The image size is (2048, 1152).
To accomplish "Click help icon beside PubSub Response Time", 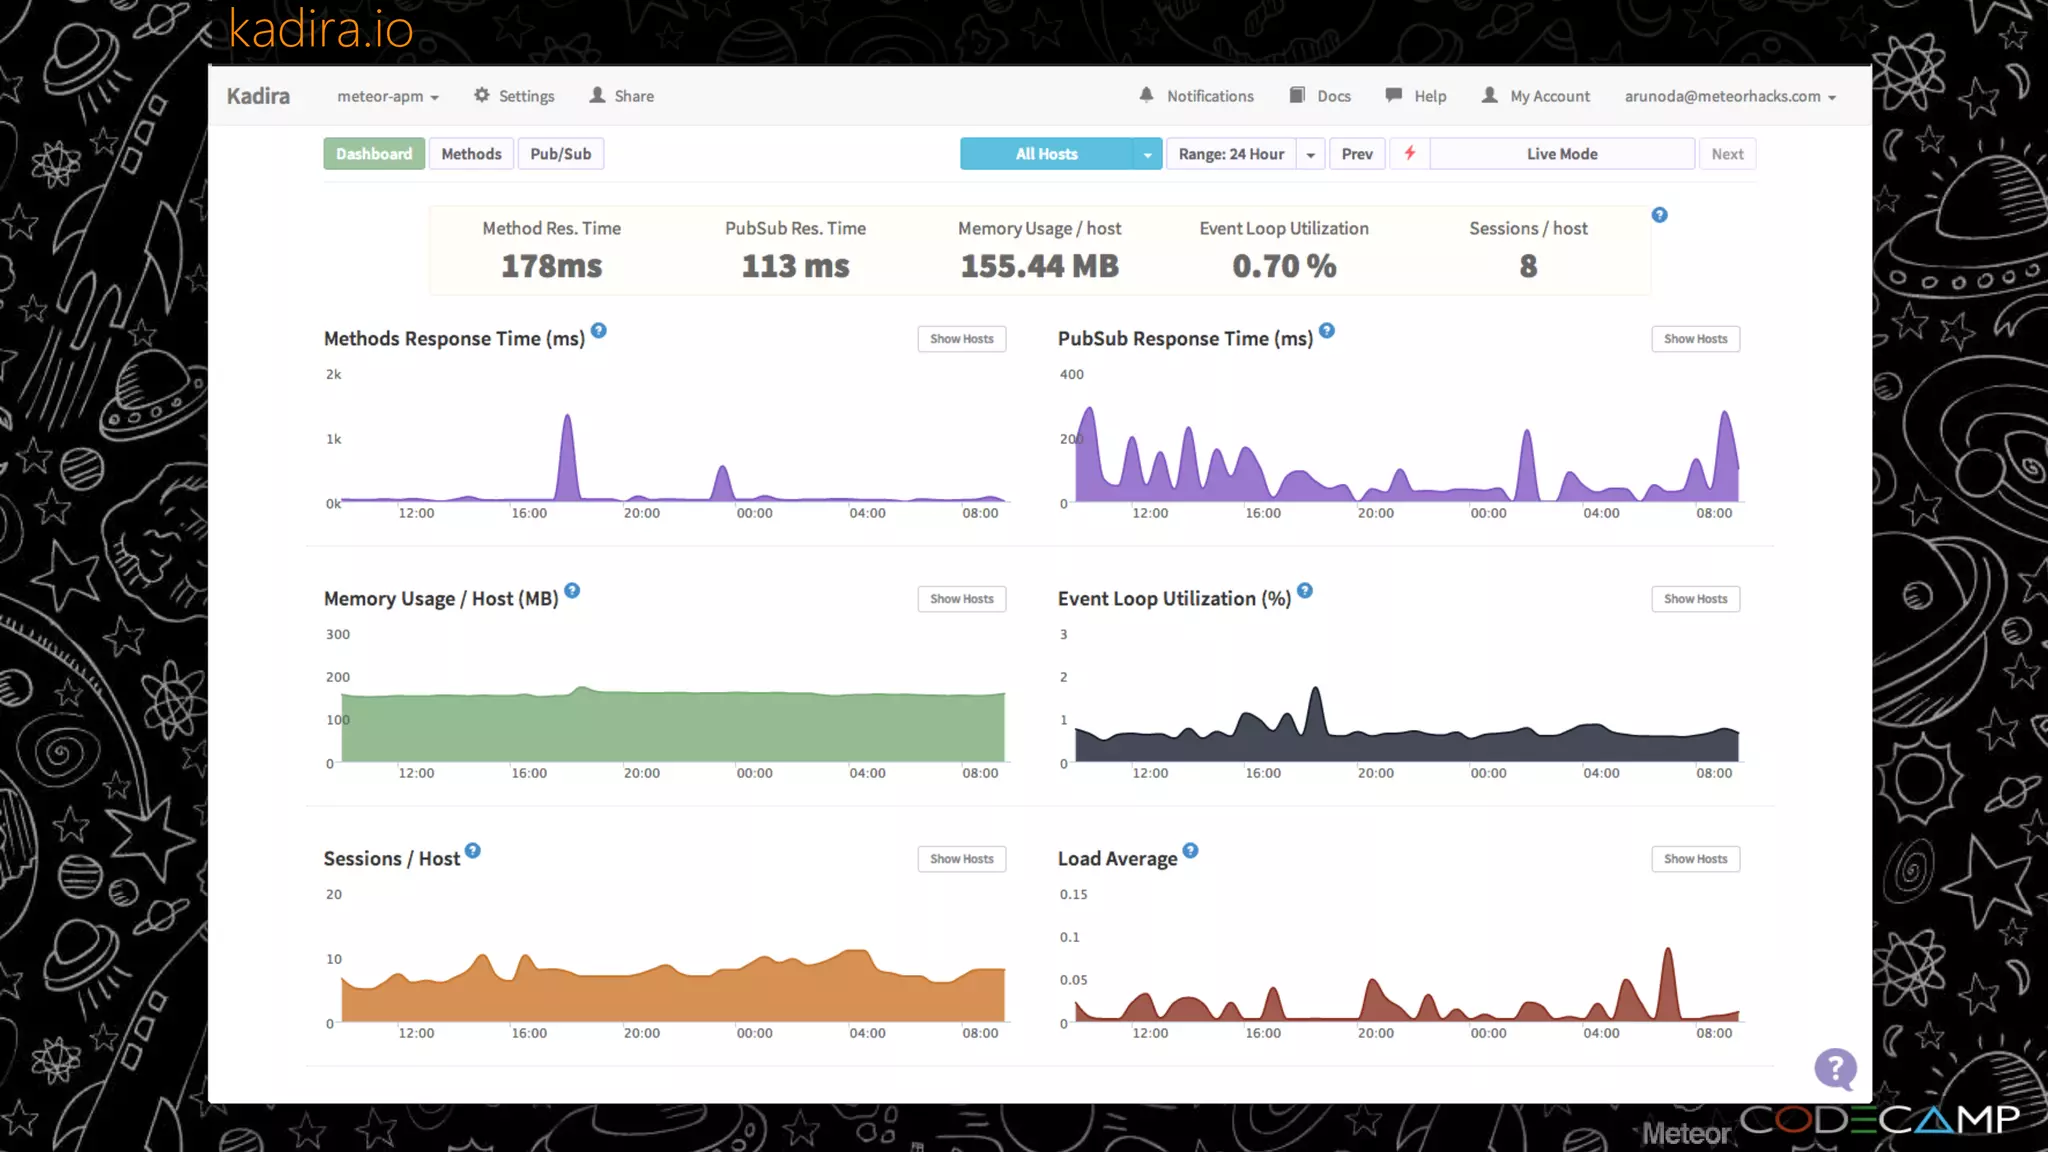I will [x=1326, y=331].
